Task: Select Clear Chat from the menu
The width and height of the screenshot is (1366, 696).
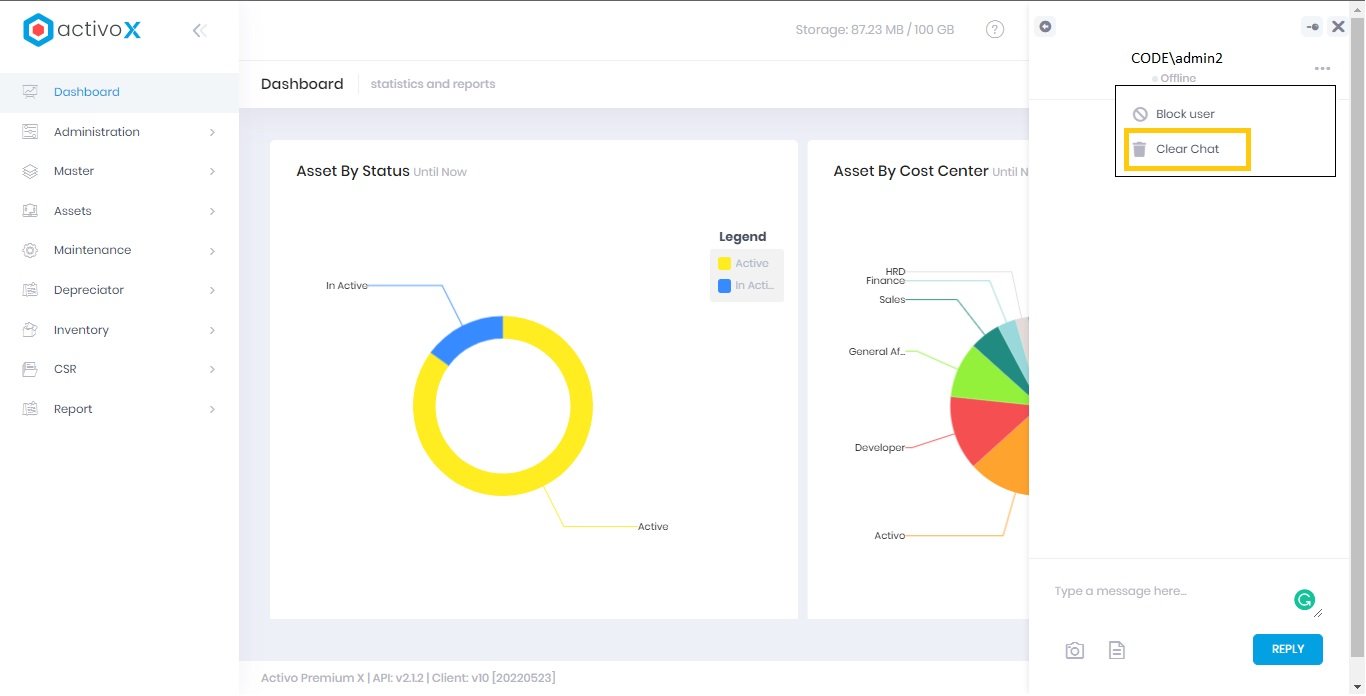Action: [x=1186, y=149]
